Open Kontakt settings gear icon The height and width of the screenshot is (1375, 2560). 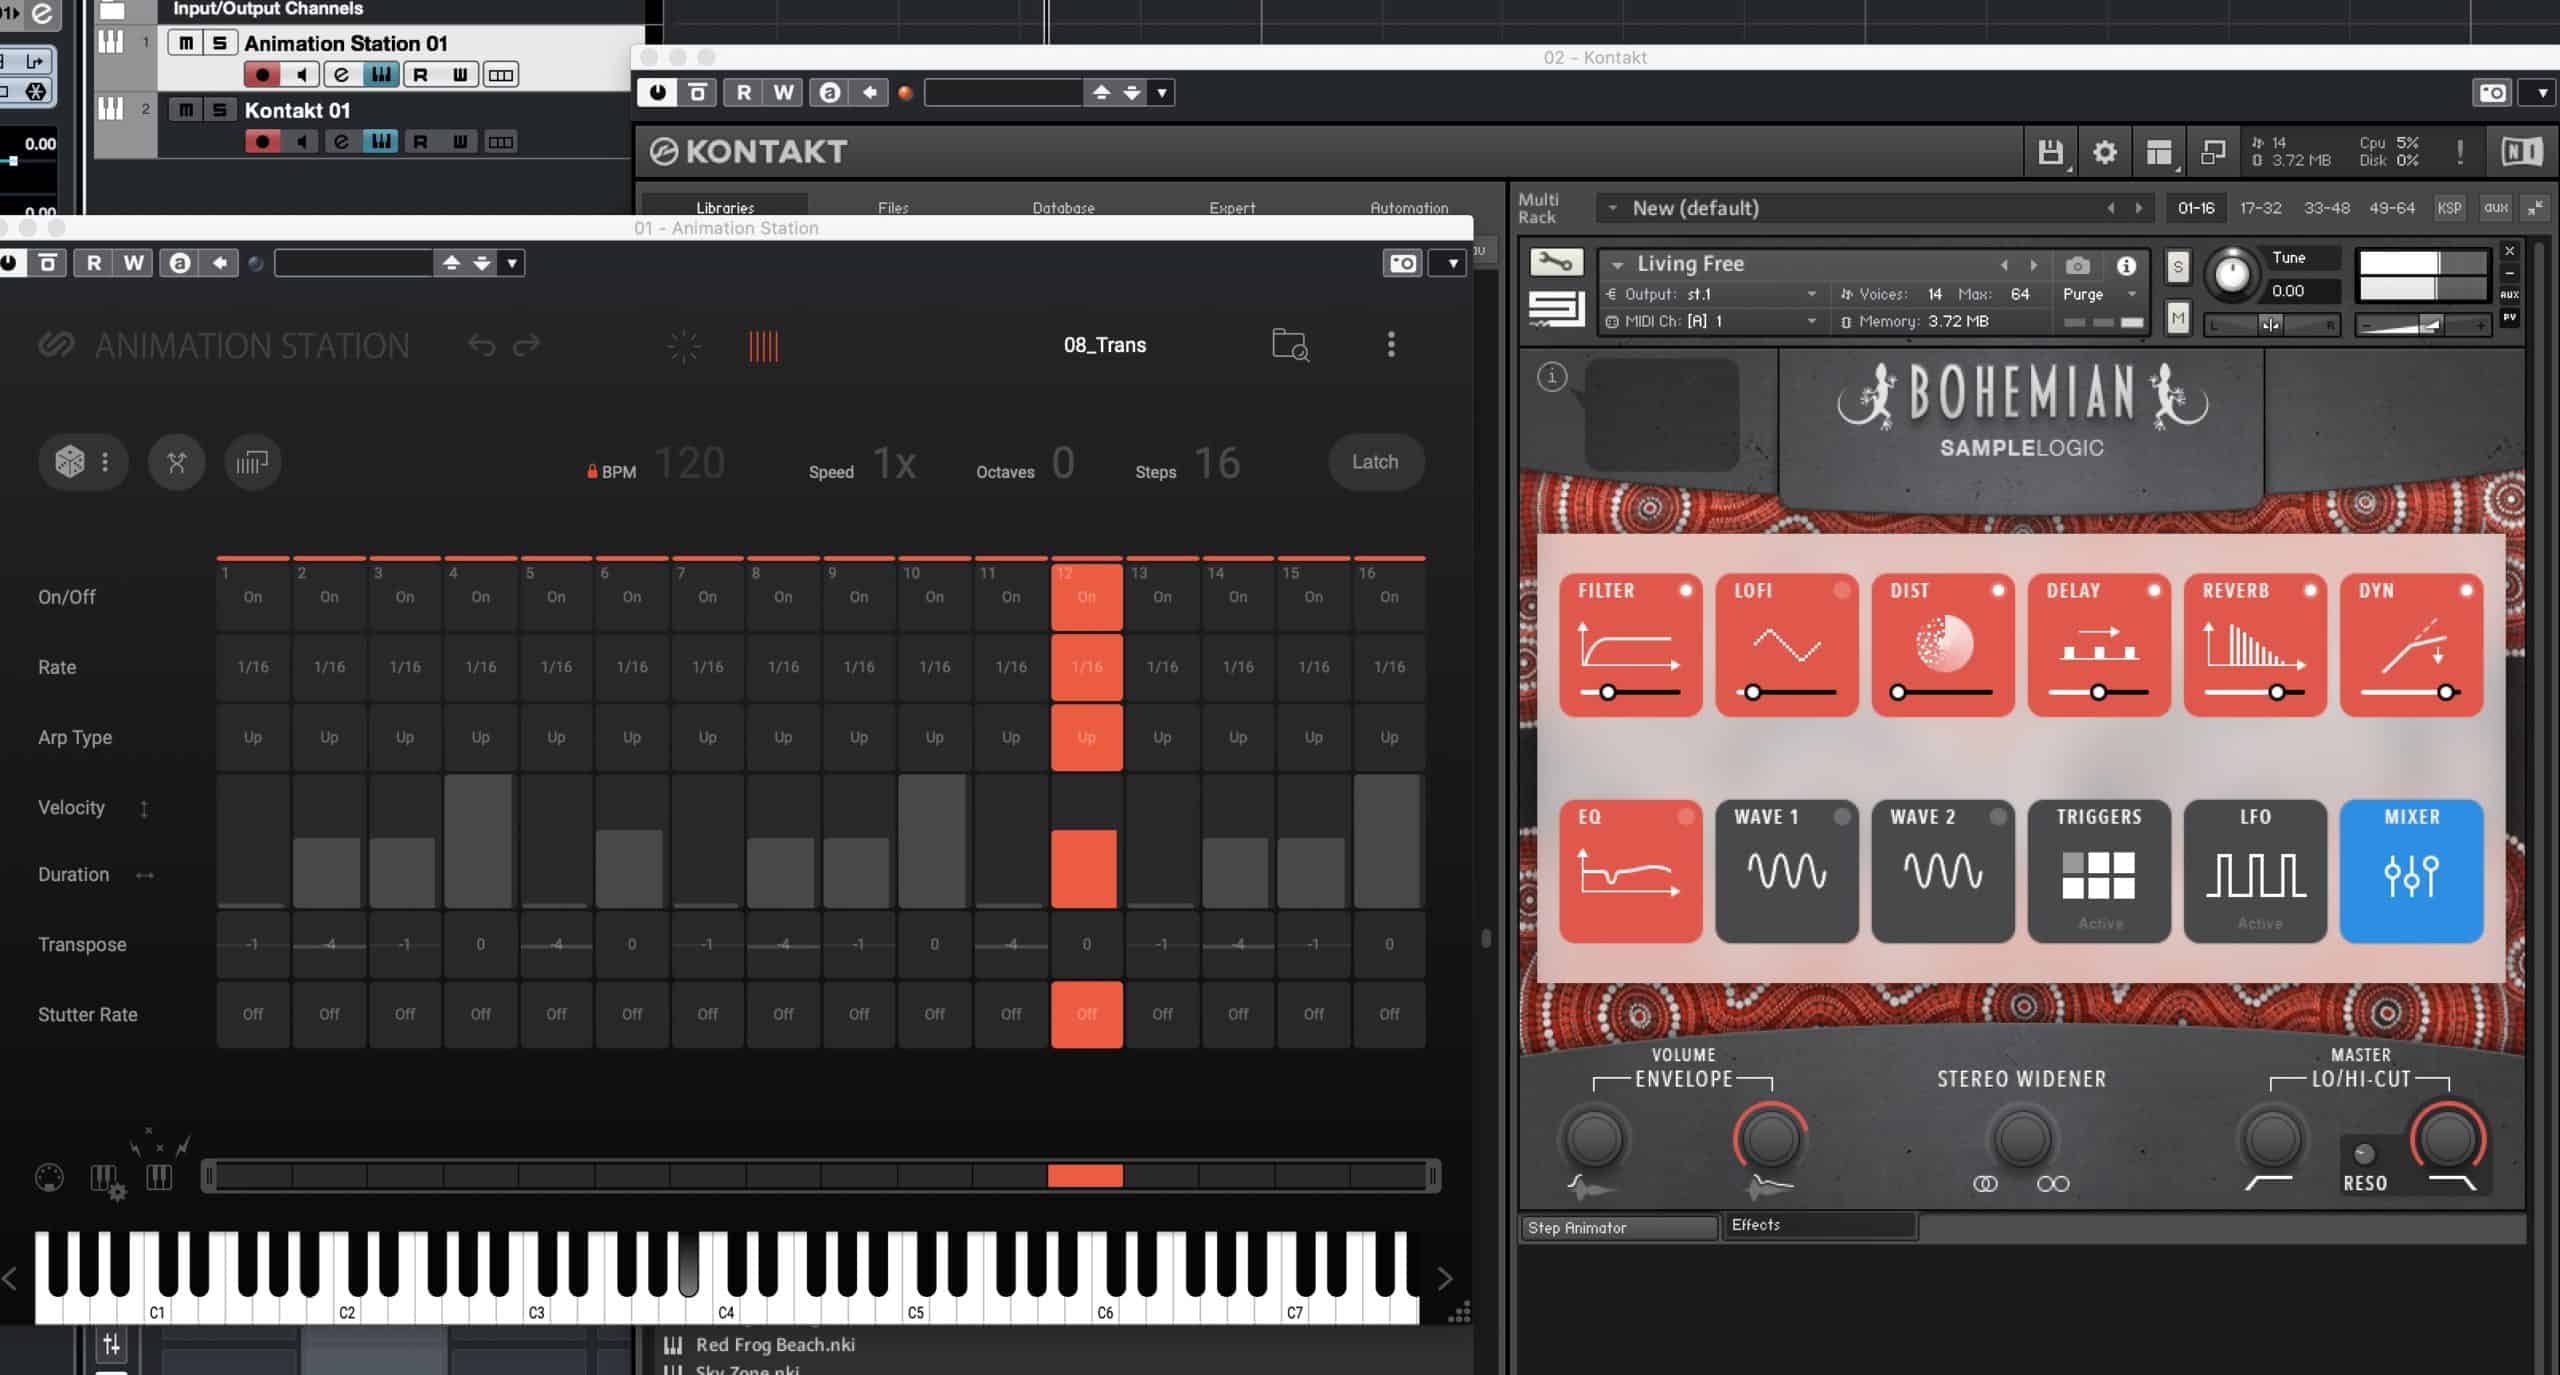click(x=2104, y=152)
